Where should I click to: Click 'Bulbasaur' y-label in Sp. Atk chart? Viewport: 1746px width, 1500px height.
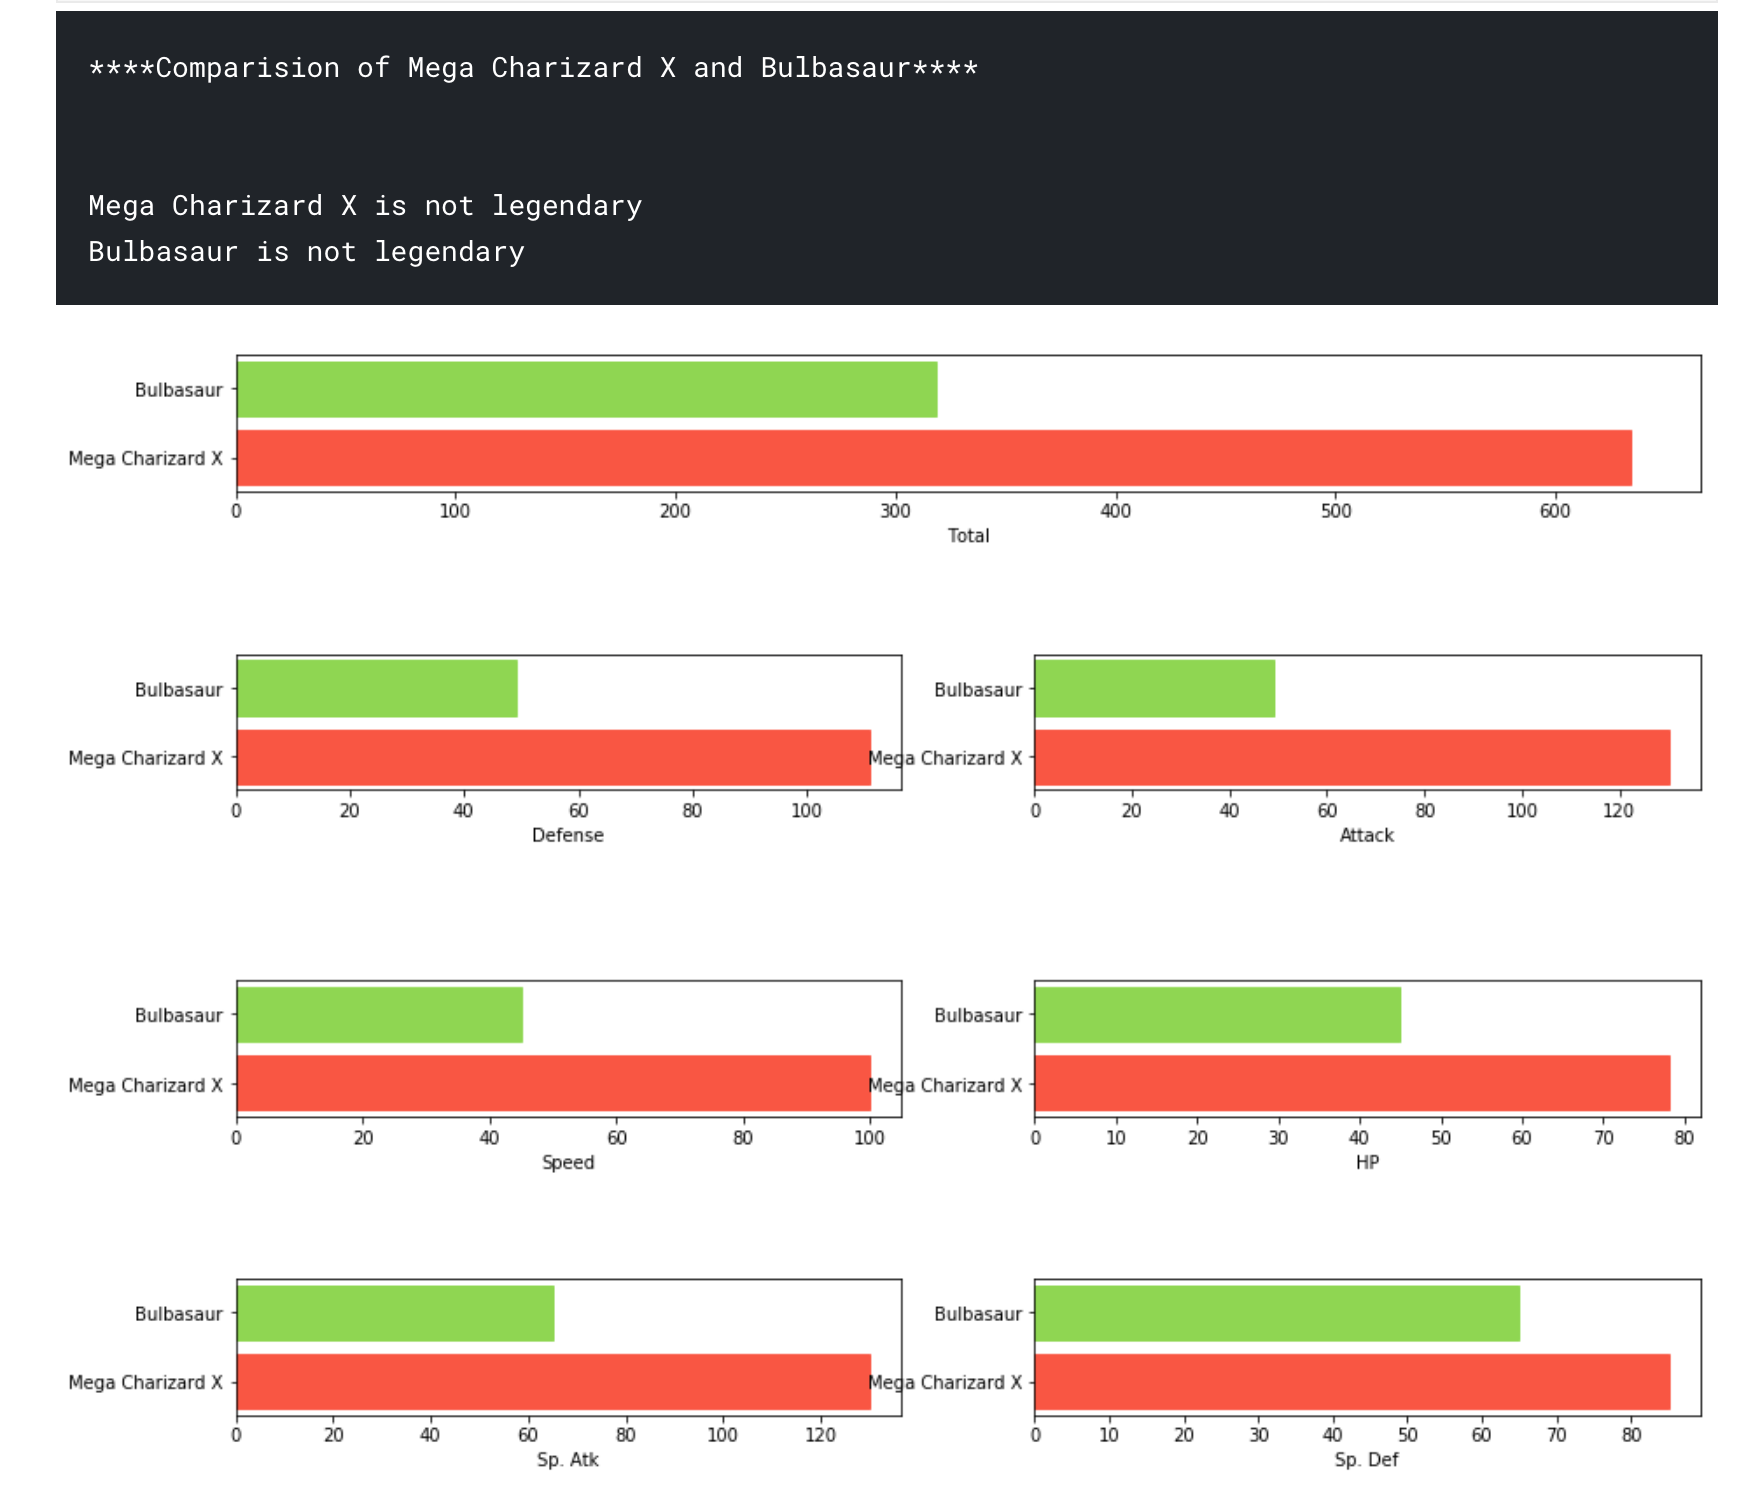[x=178, y=1314]
